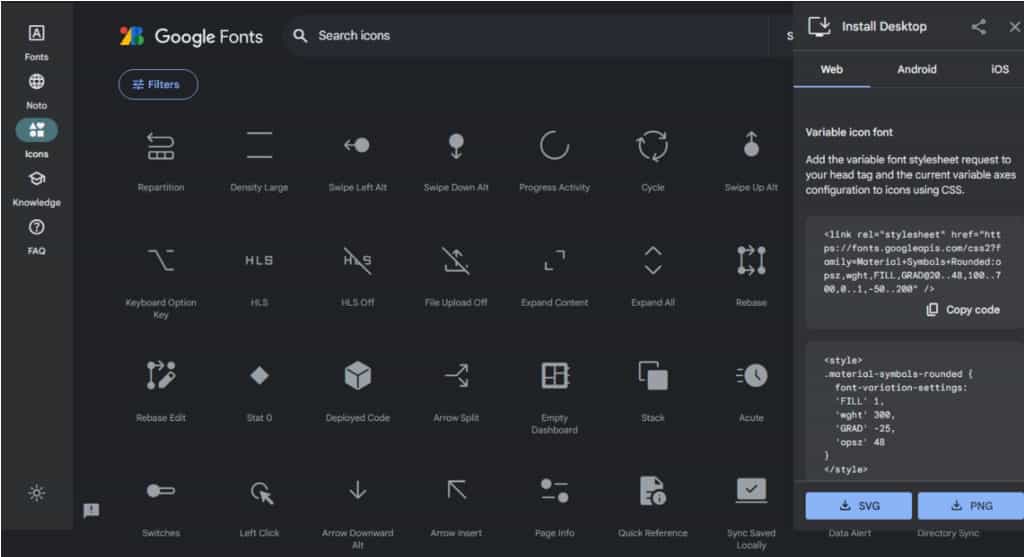Select the Arrow Downward Alt icon
The height and width of the screenshot is (557, 1024).
click(x=357, y=490)
